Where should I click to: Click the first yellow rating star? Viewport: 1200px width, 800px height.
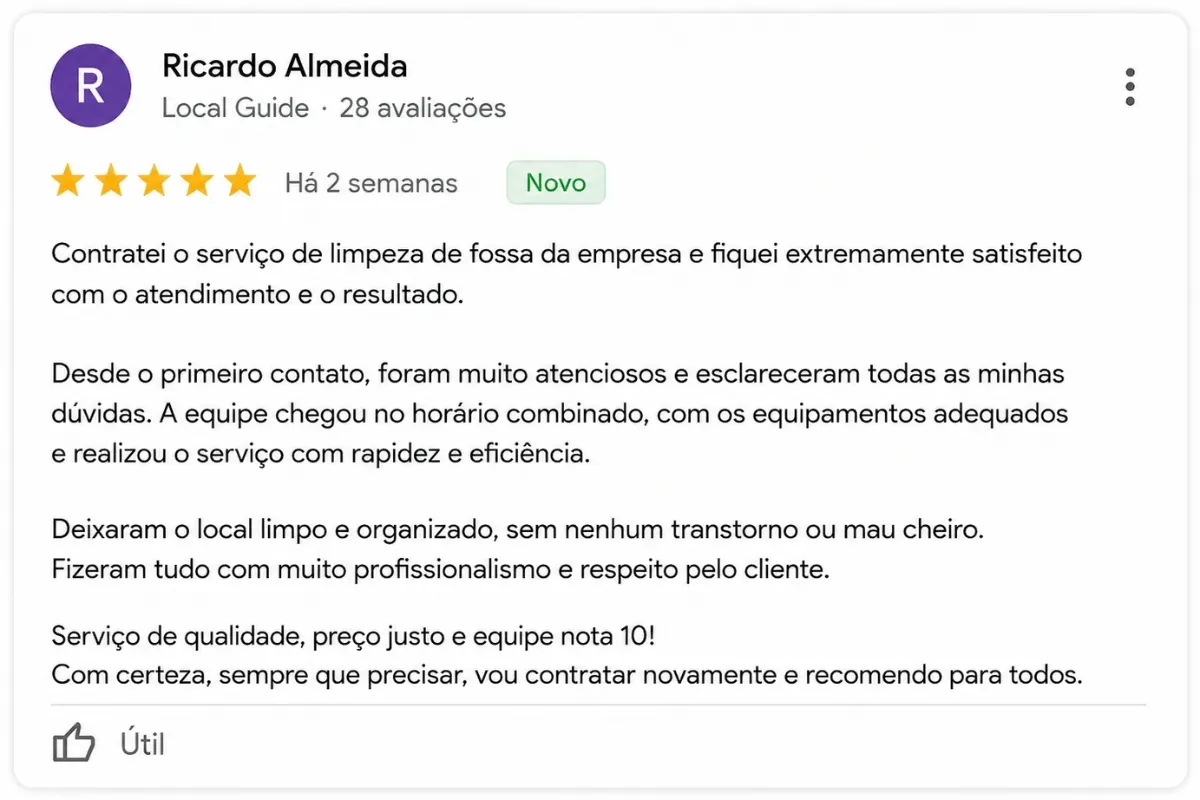67,182
